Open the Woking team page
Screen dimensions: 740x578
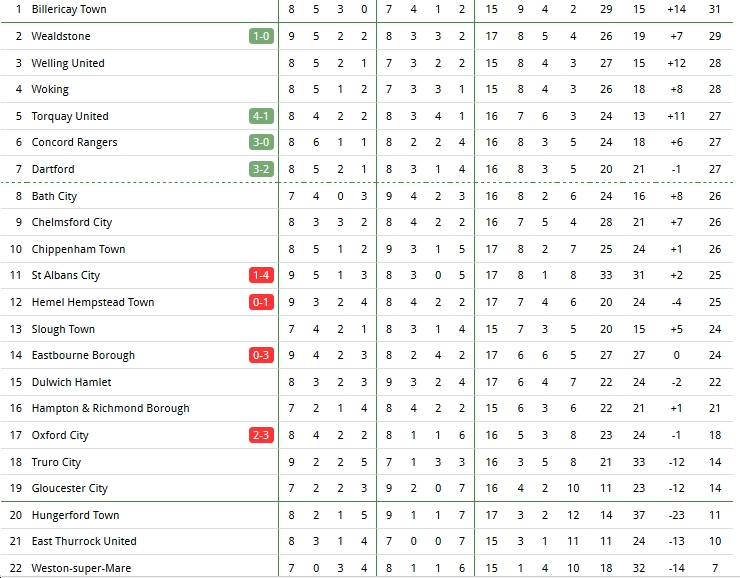pyautogui.click(x=50, y=90)
